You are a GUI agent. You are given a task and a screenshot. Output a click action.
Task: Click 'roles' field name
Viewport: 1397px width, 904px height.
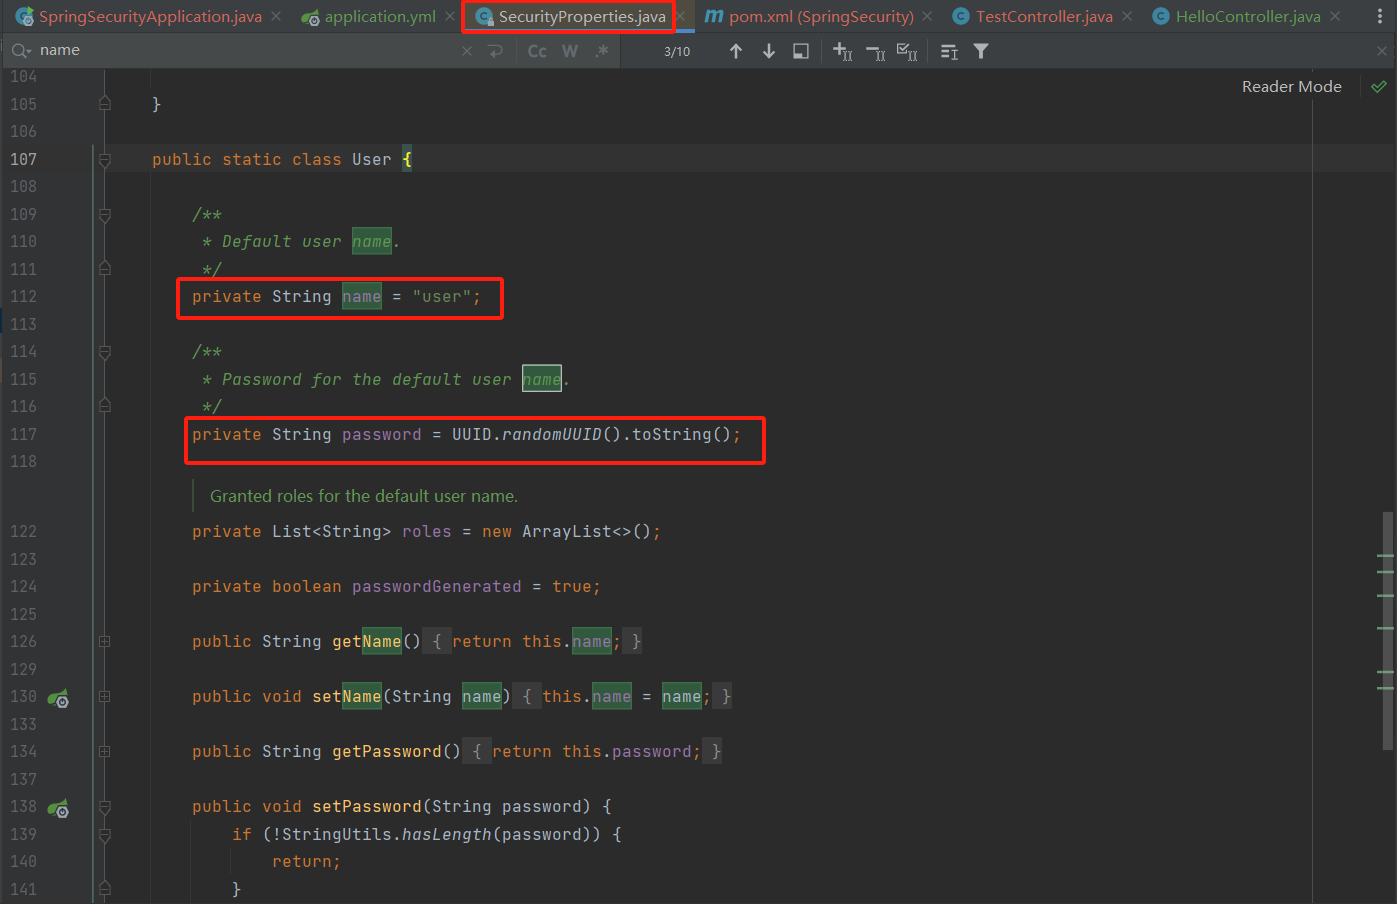tap(427, 532)
